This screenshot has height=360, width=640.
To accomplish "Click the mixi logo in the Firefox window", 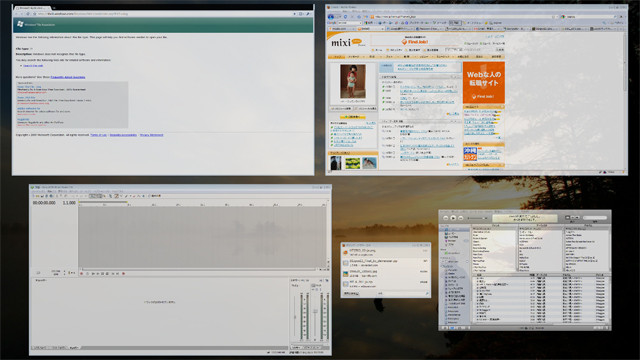I will [346, 42].
